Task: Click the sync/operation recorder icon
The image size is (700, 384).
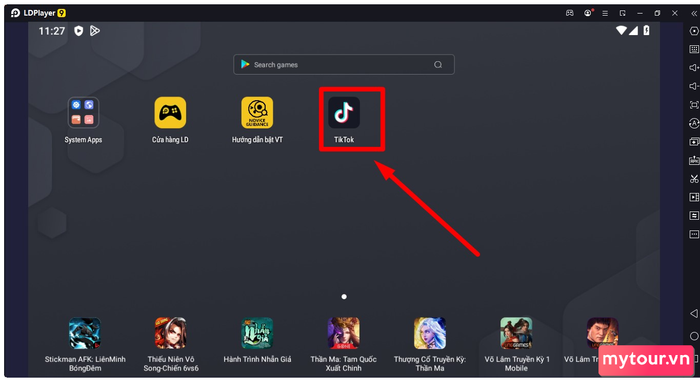Action: (694, 123)
